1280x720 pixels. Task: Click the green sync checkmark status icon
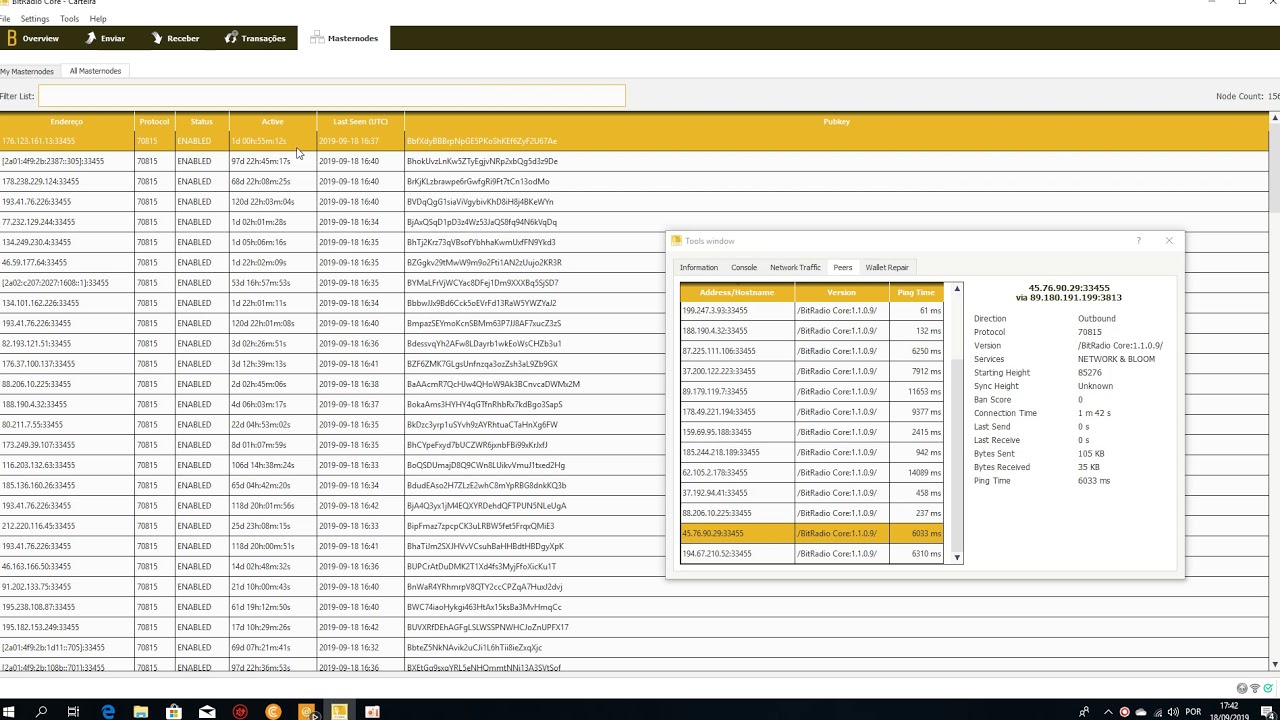point(1267,688)
